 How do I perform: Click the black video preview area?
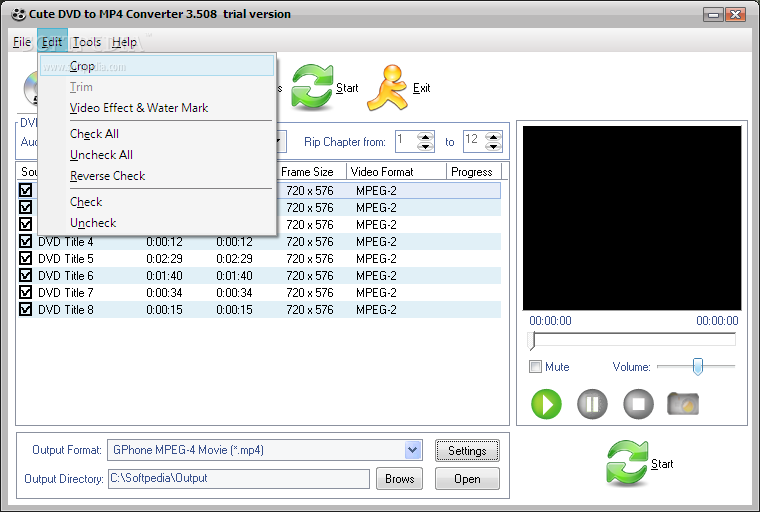click(x=632, y=218)
